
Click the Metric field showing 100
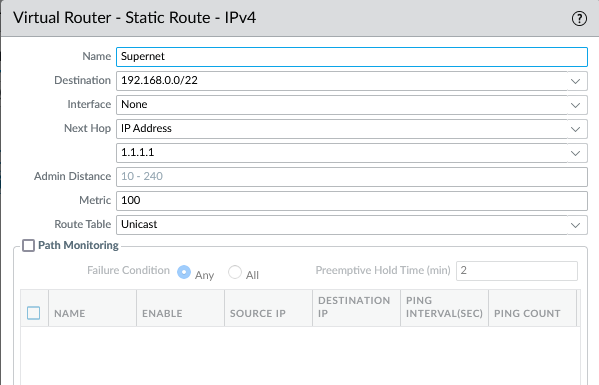coord(352,201)
